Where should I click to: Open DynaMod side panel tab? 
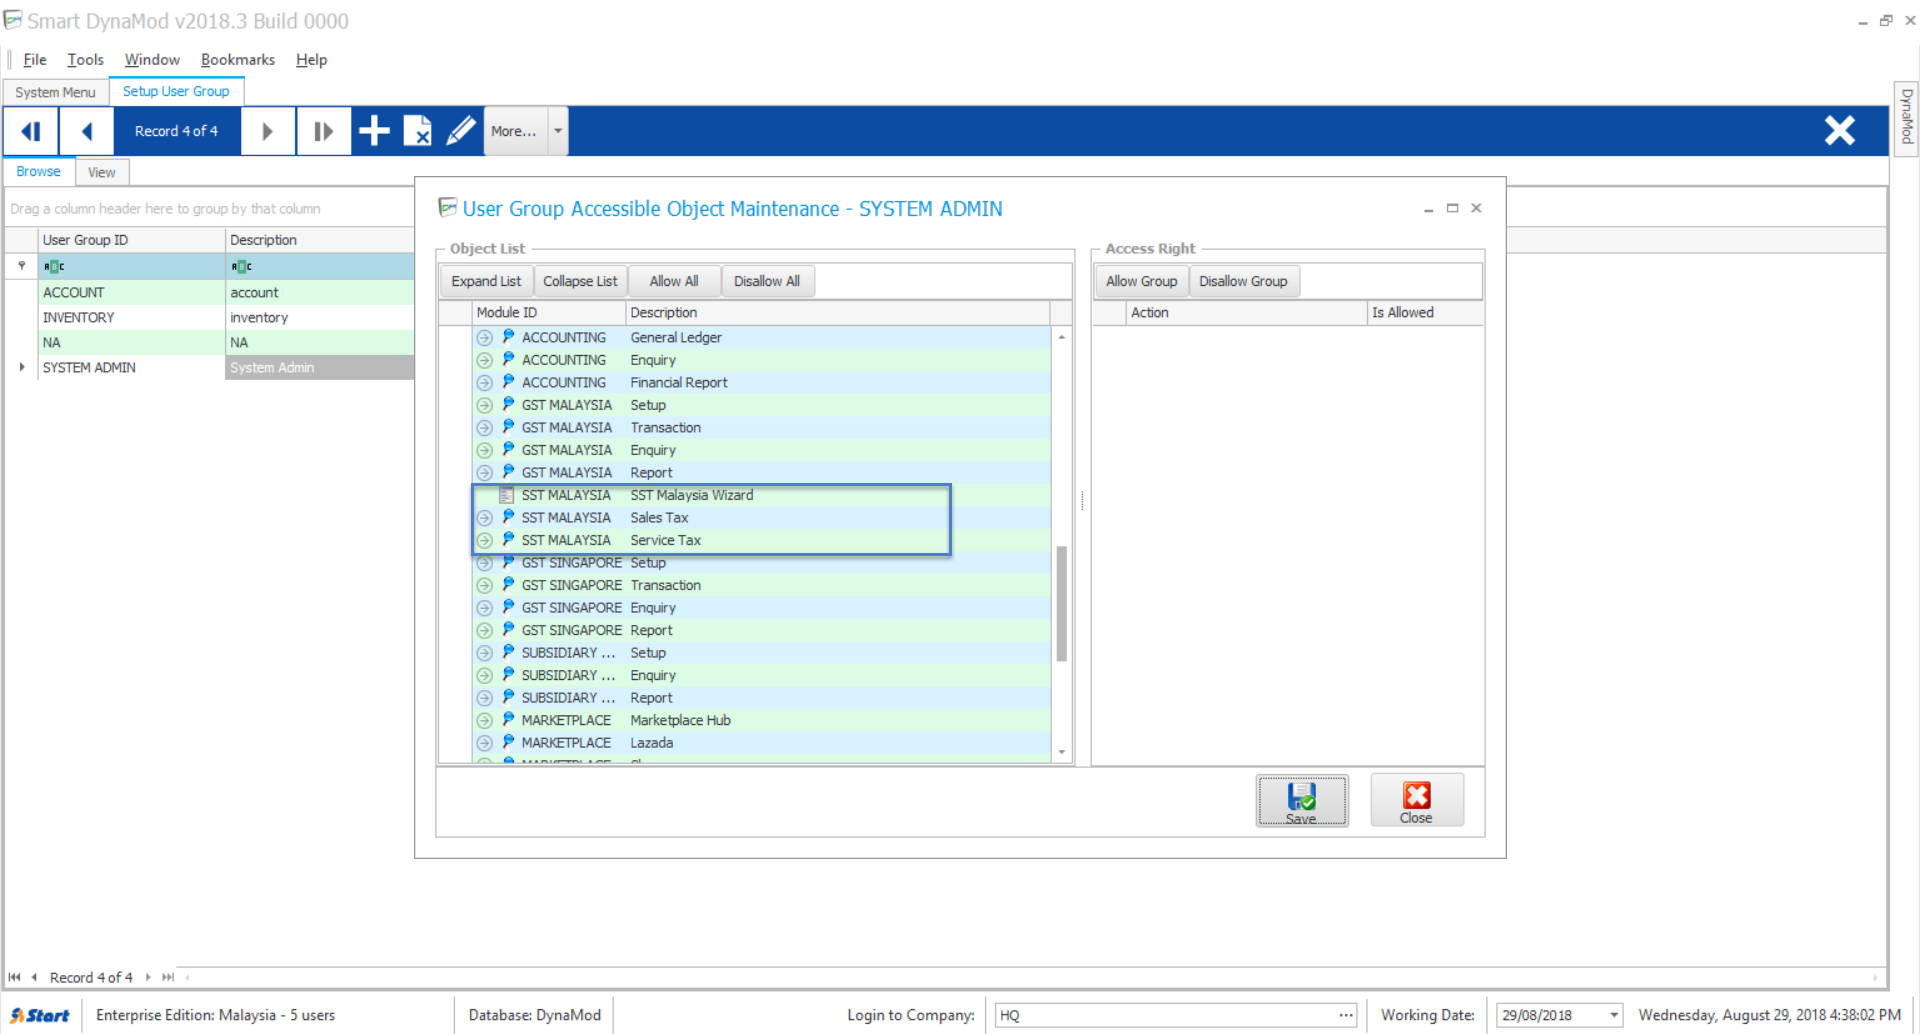tap(1906, 117)
